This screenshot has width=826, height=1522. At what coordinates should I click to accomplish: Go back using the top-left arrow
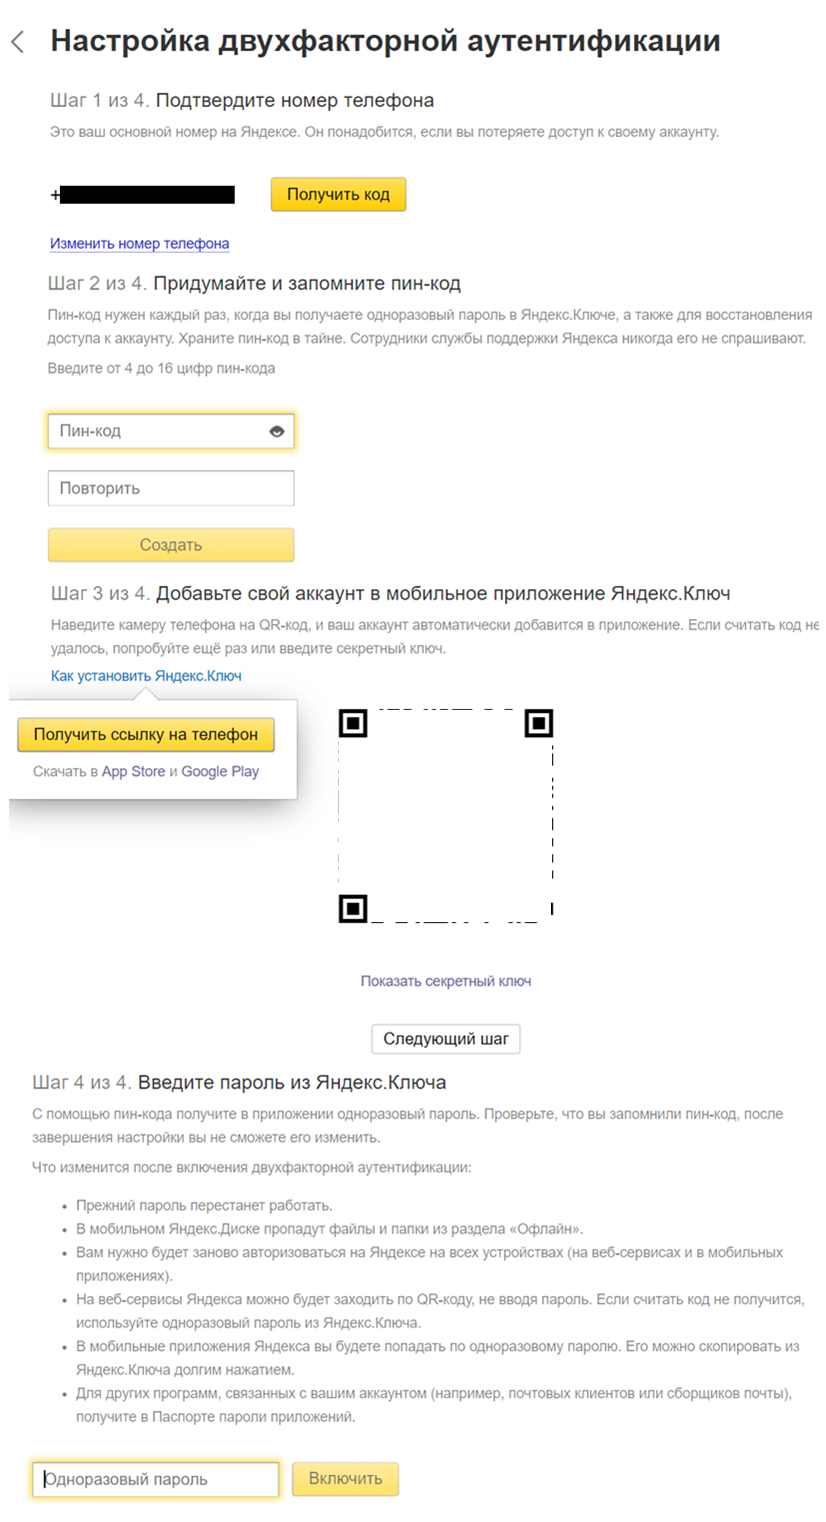pos(17,42)
